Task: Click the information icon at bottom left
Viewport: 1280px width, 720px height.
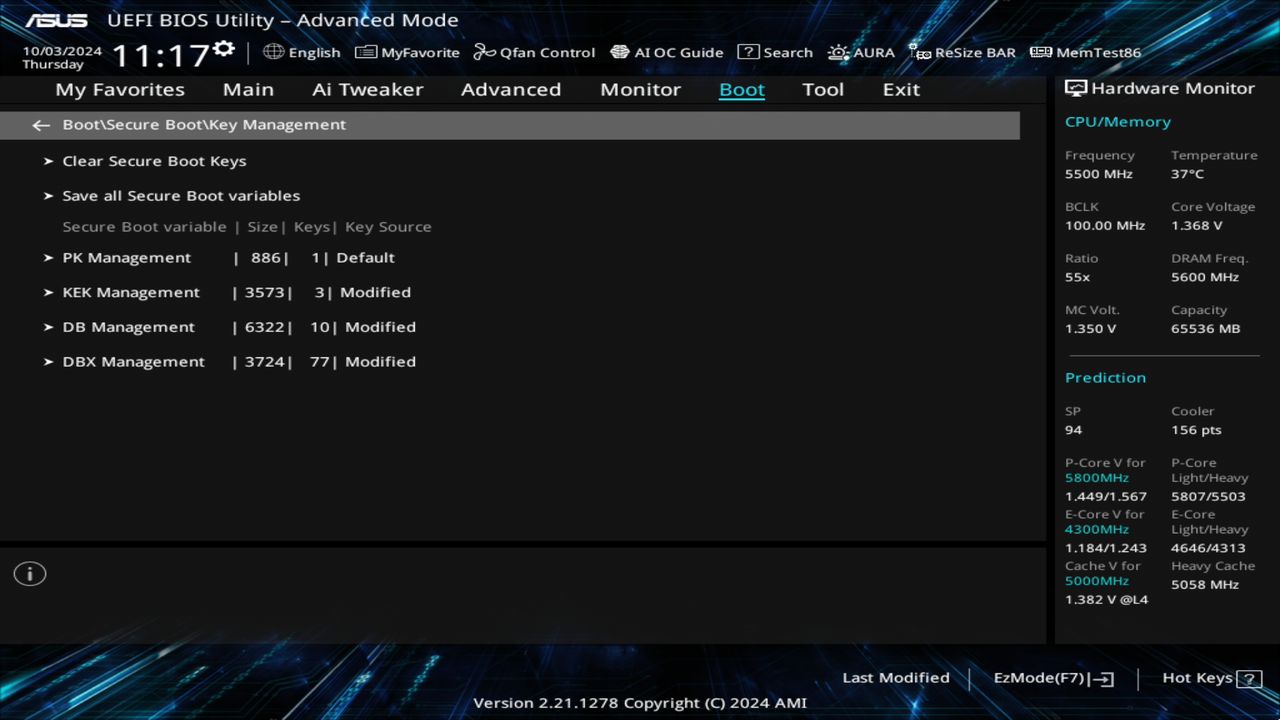Action: click(29, 573)
